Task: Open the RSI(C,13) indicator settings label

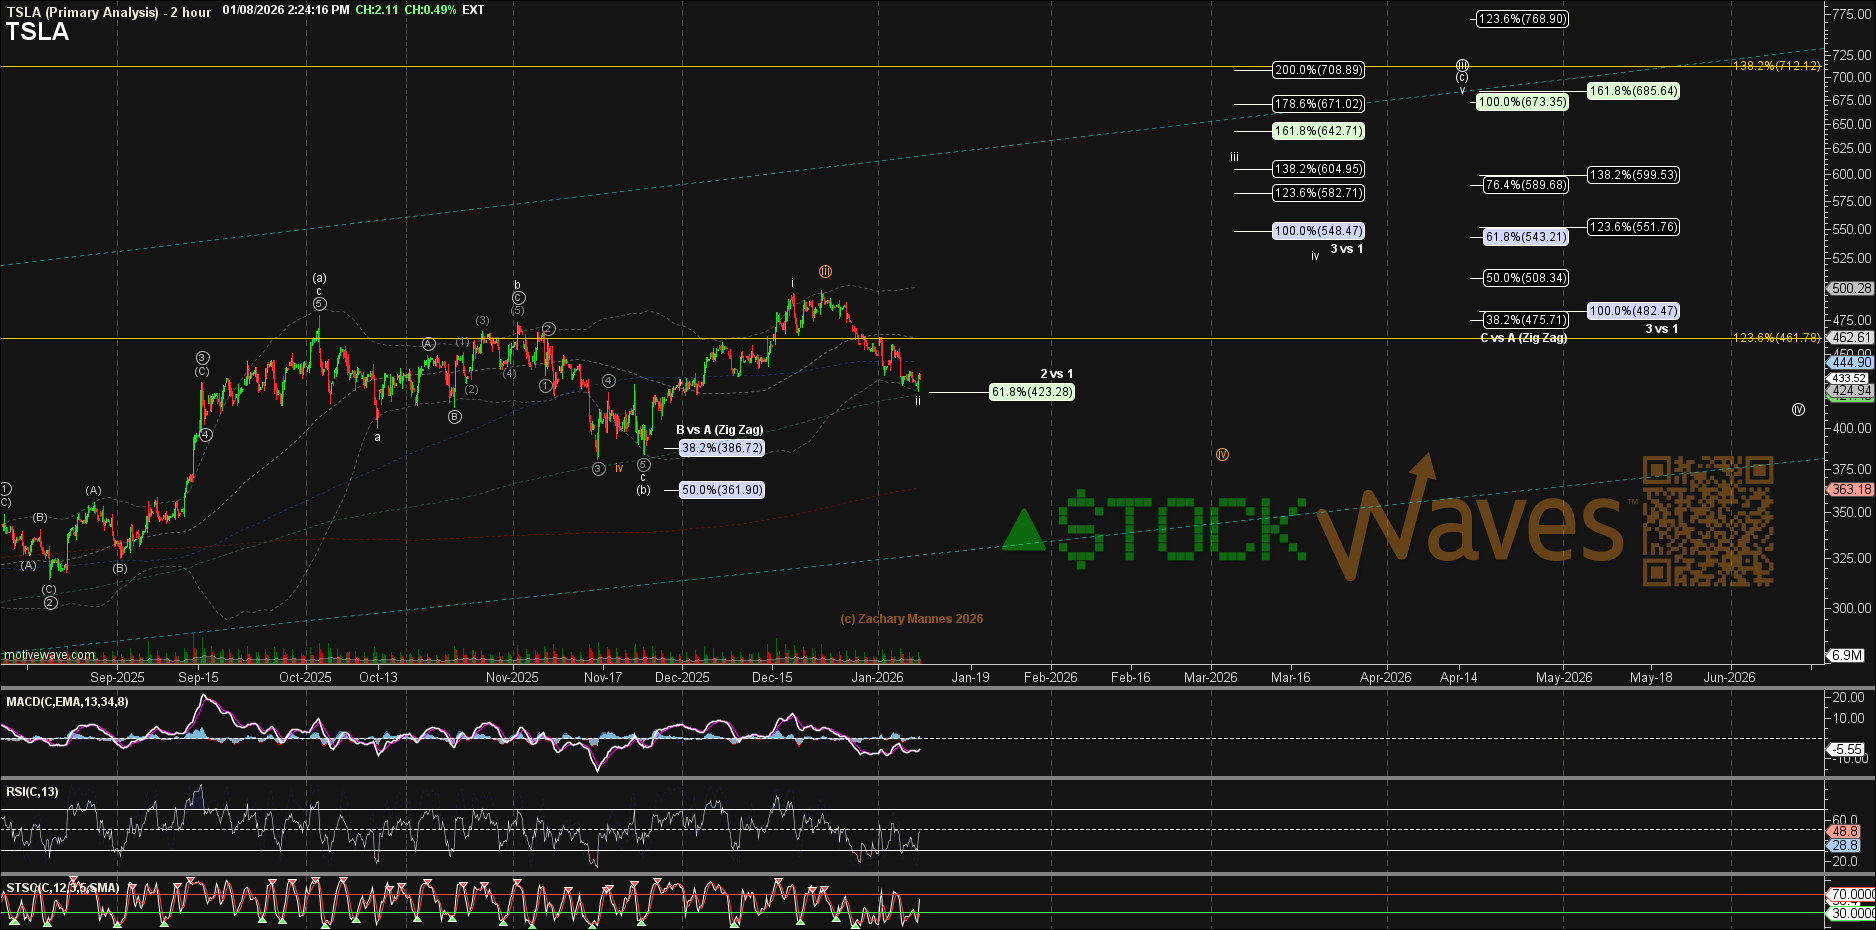Action: coord(32,792)
